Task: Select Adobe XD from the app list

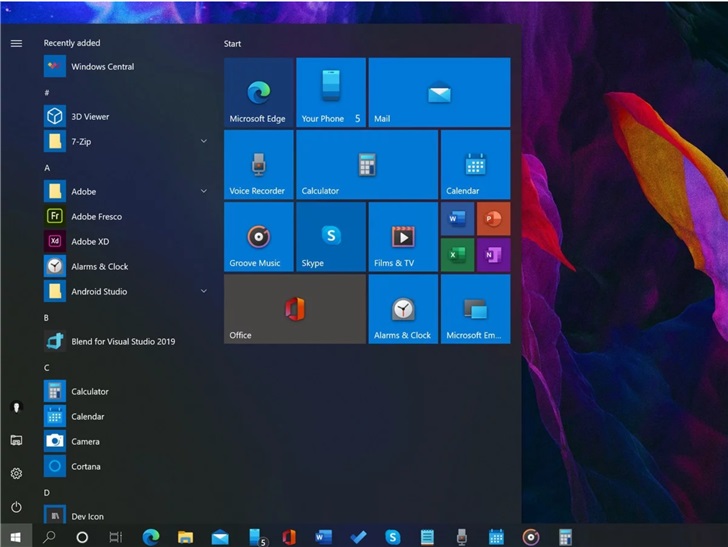Action: pyautogui.click(x=90, y=242)
